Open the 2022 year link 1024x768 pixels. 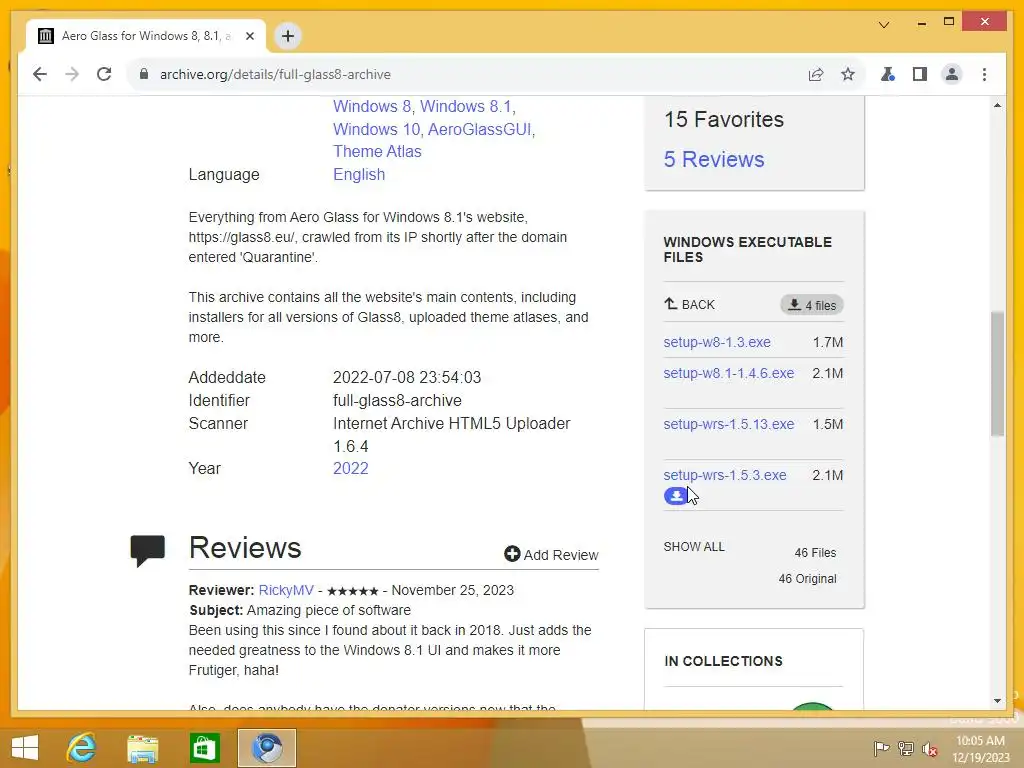pos(351,468)
